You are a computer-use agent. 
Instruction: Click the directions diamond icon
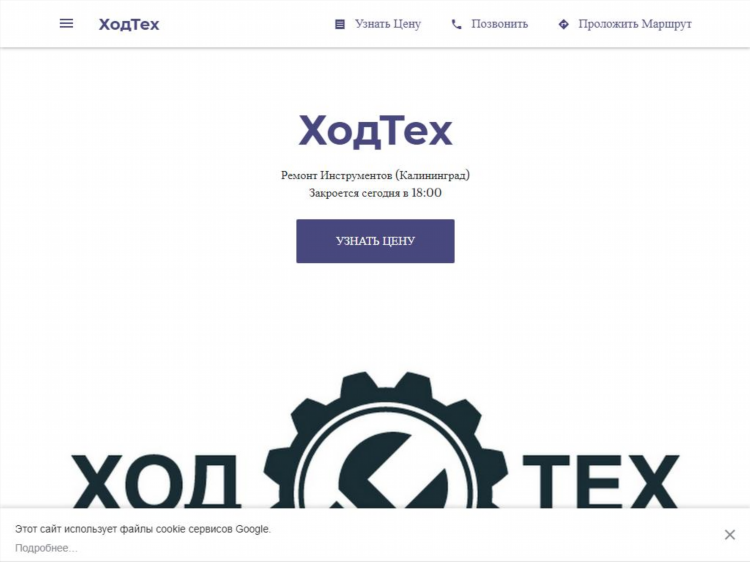click(564, 24)
